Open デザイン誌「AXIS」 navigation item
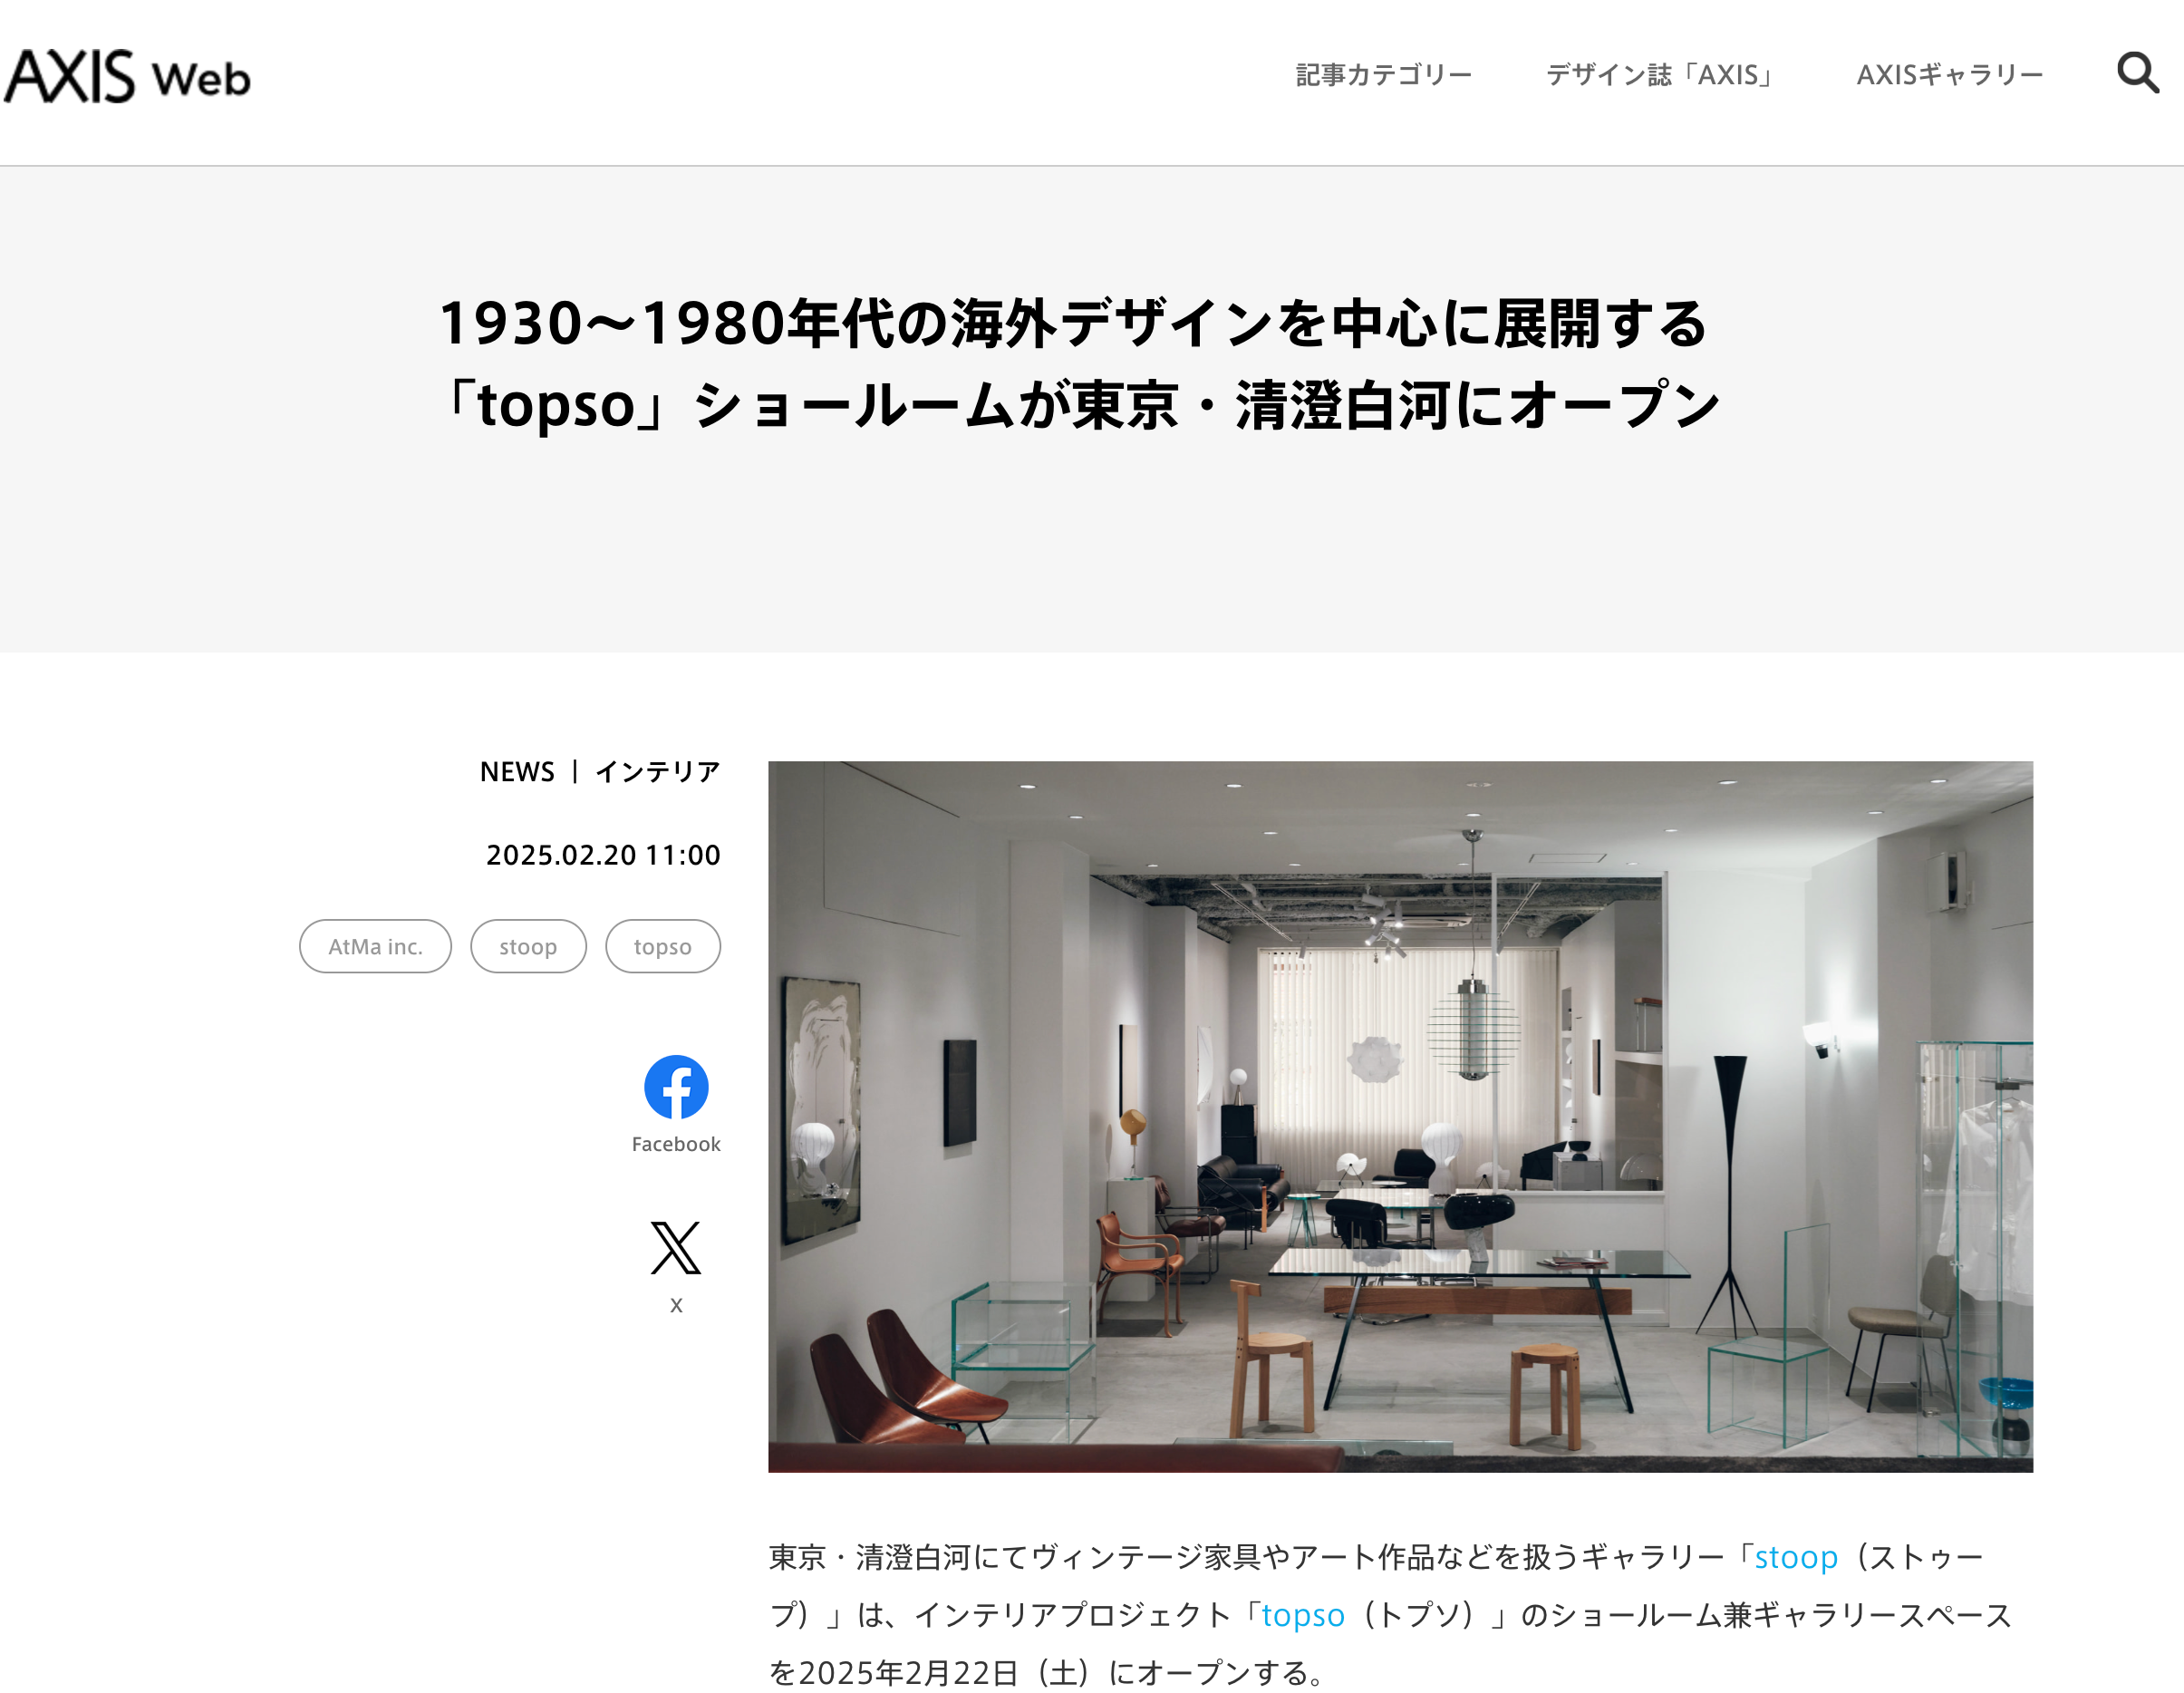This screenshot has height=1693, width=2184. coord(1663,75)
